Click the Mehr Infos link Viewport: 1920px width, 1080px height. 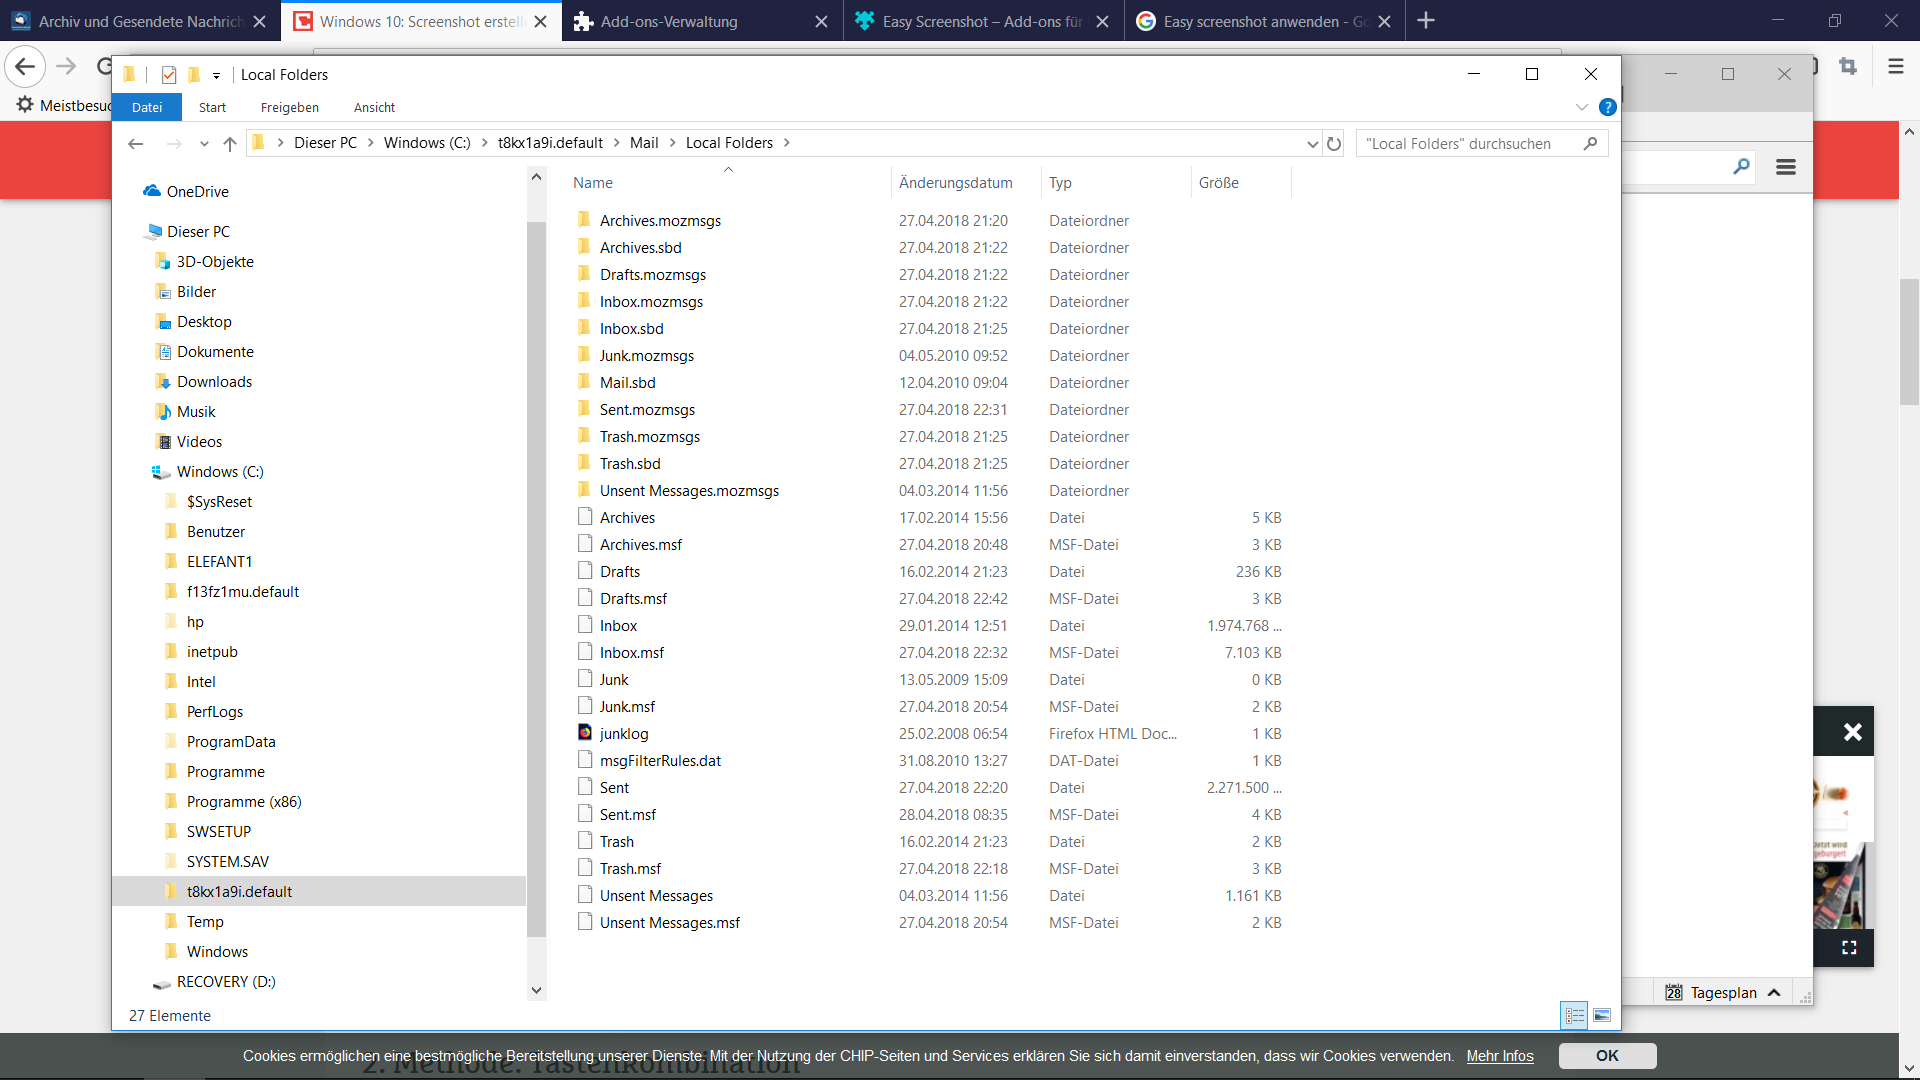pyautogui.click(x=1499, y=1056)
